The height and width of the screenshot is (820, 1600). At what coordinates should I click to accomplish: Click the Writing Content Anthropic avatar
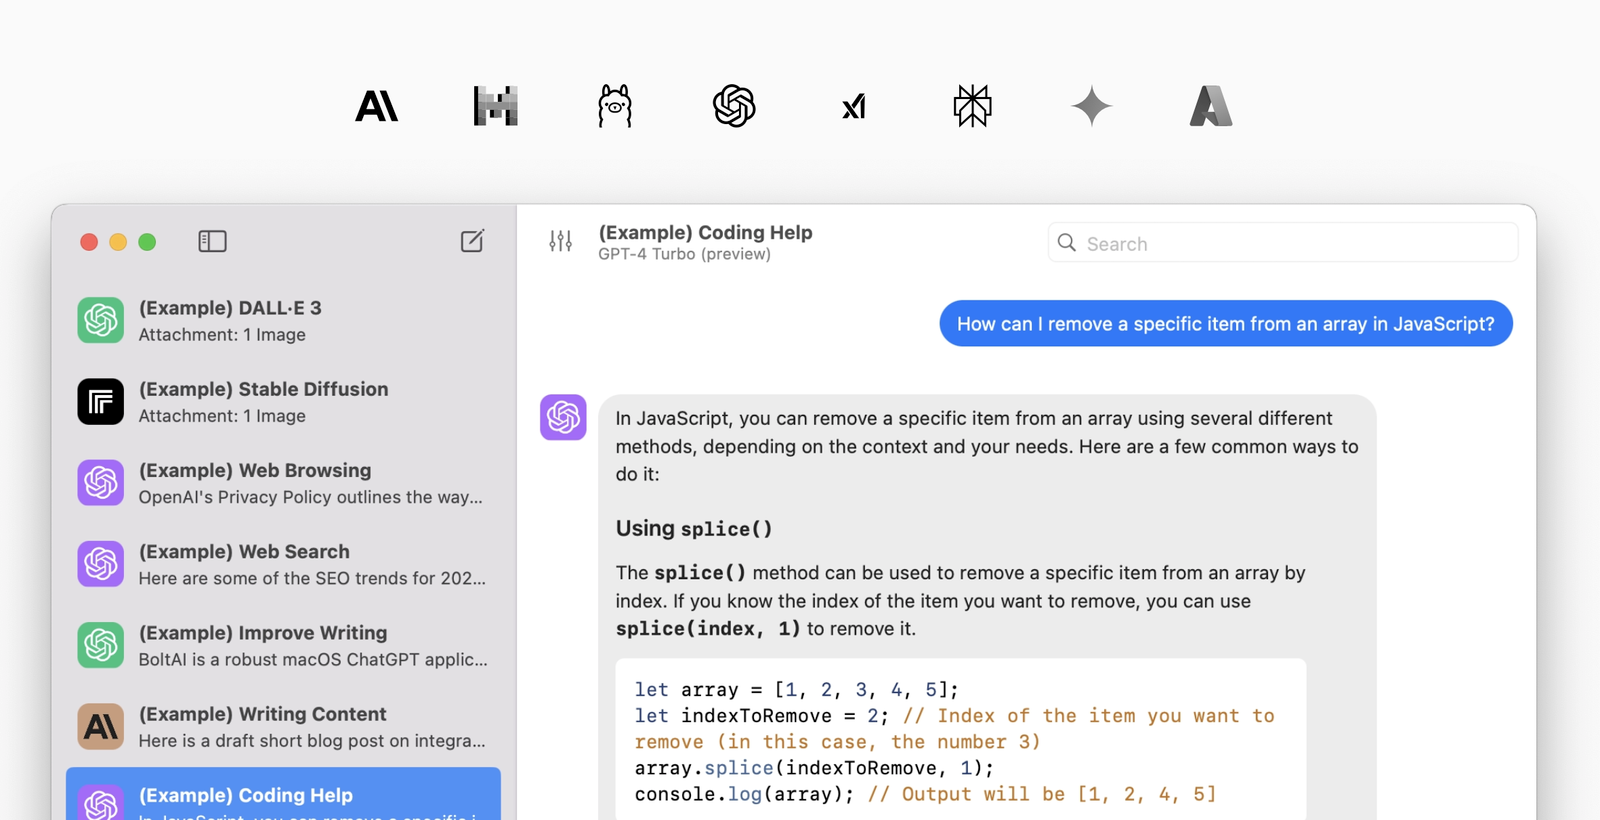(101, 726)
